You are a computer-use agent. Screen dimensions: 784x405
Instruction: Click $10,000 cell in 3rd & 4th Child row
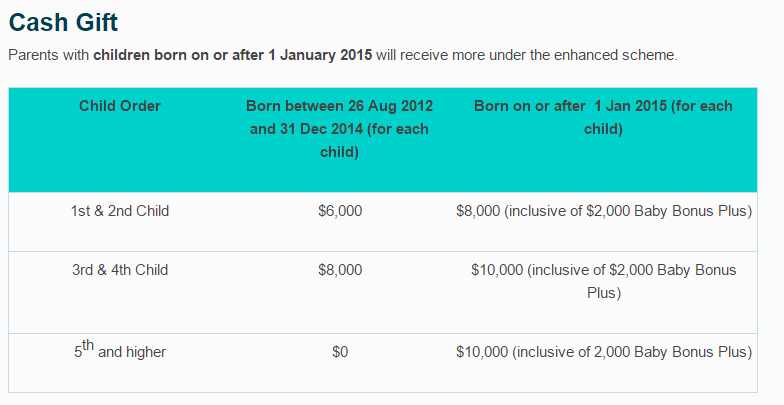click(604, 281)
